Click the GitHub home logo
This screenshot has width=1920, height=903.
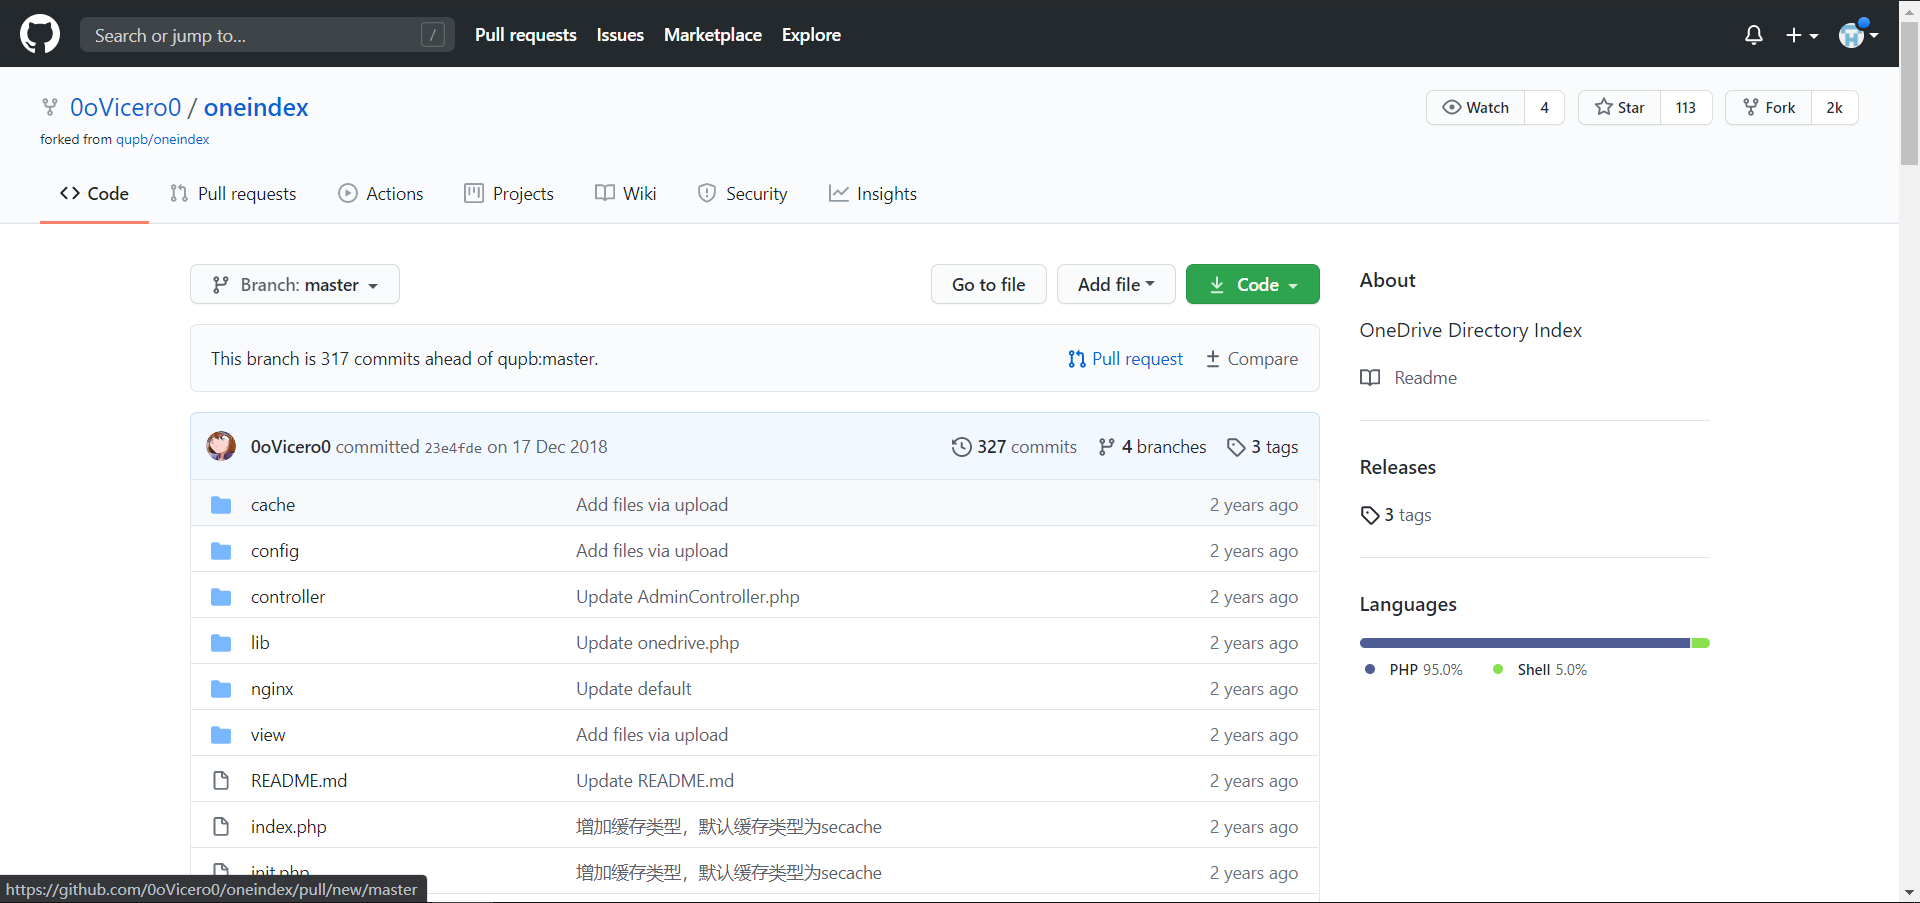point(39,33)
